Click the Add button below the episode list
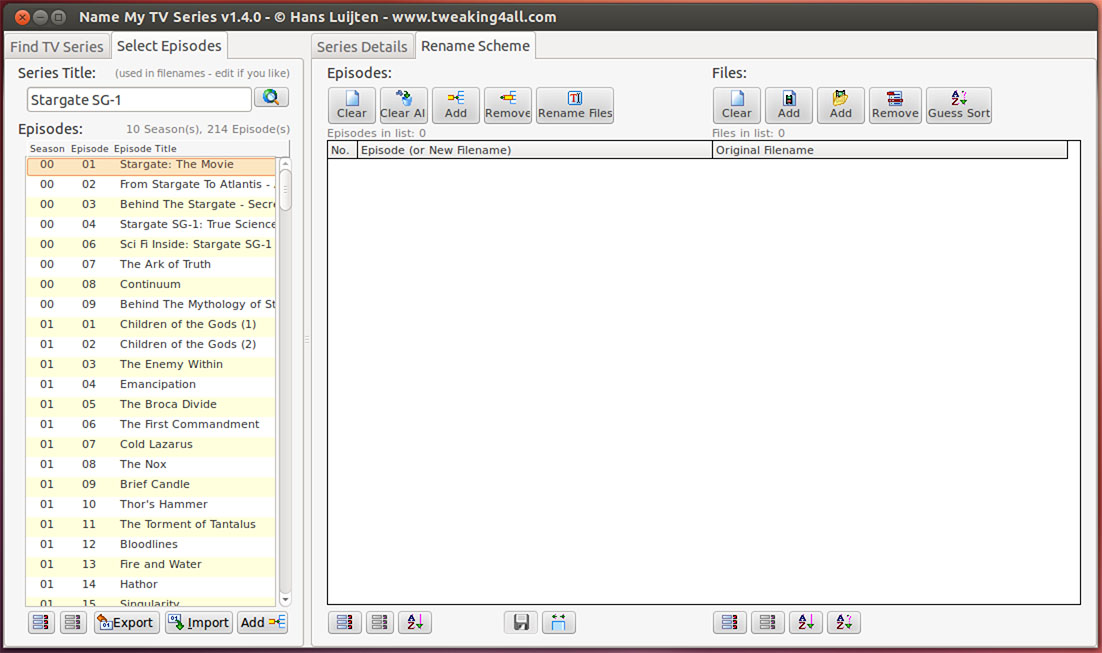1102x653 pixels. tap(262, 622)
